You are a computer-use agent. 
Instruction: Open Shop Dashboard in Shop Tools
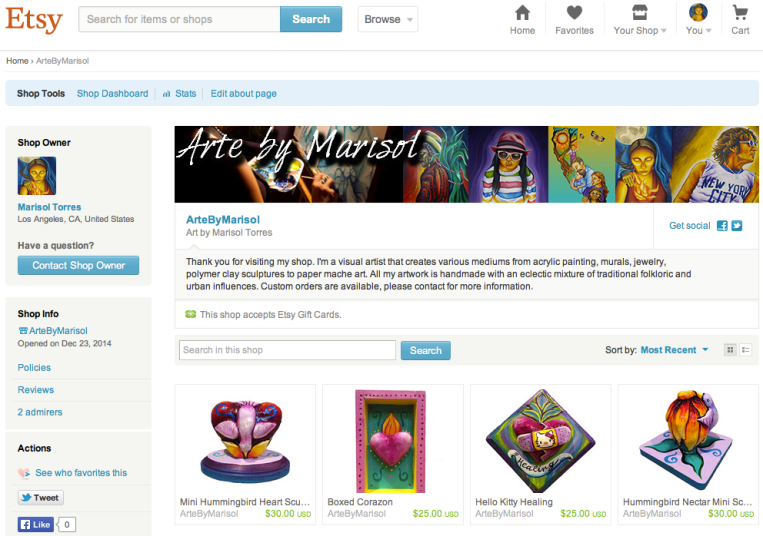(x=112, y=93)
